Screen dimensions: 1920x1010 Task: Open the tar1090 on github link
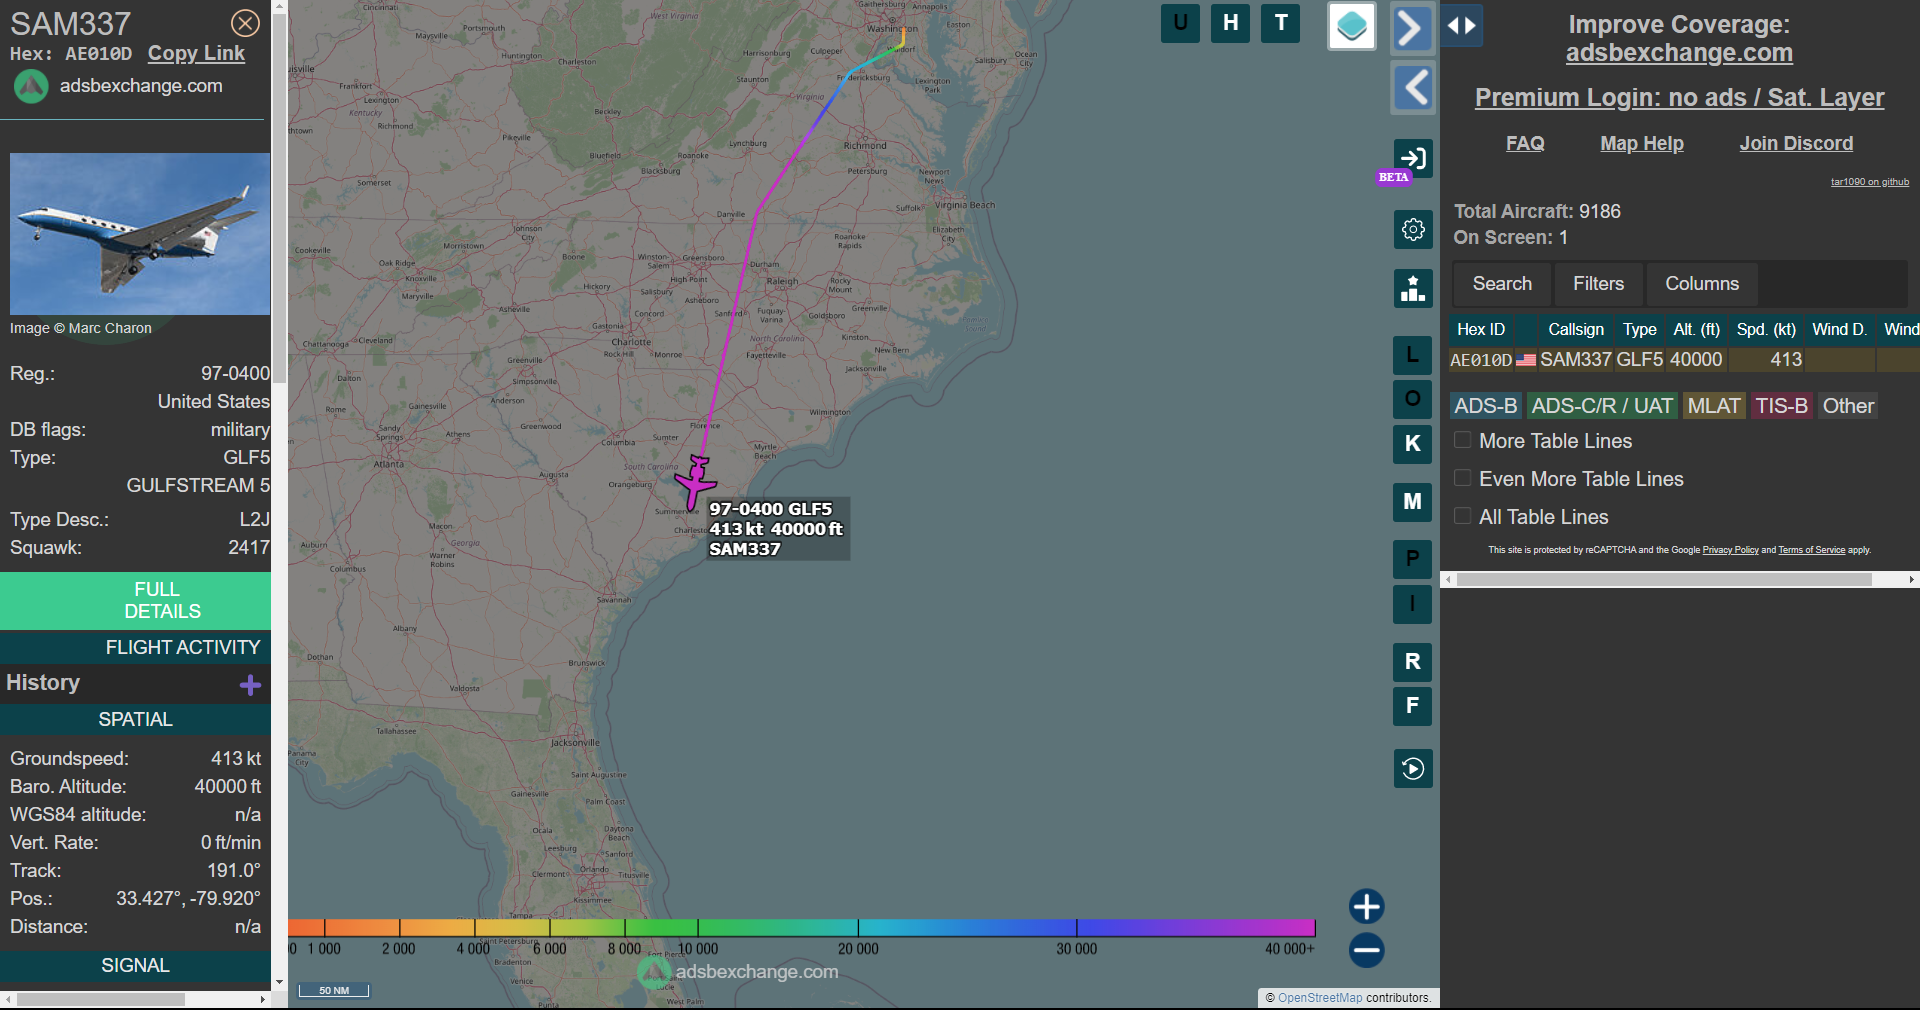pos(1870,182)
